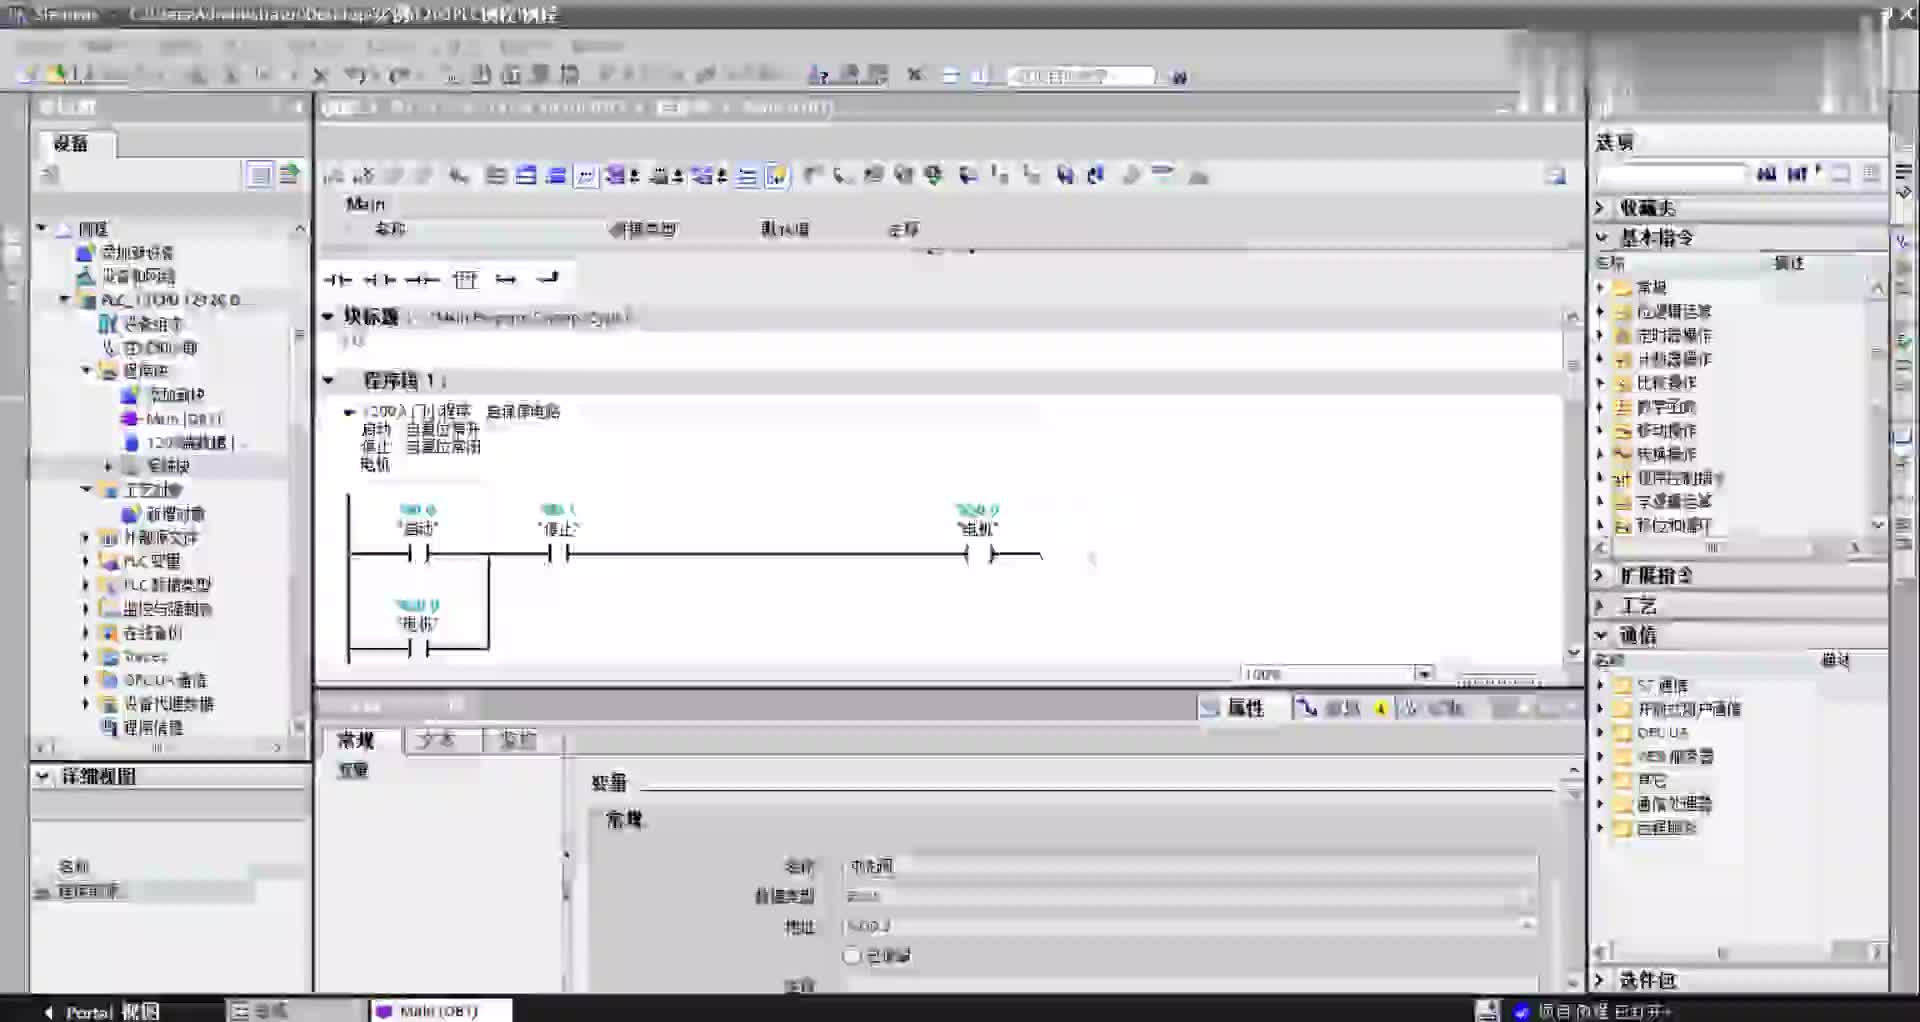The image size is (1920, 1022).
Task: Click the green-arrow download icon in editor toolbar
Action: click(x=933, y=176)
